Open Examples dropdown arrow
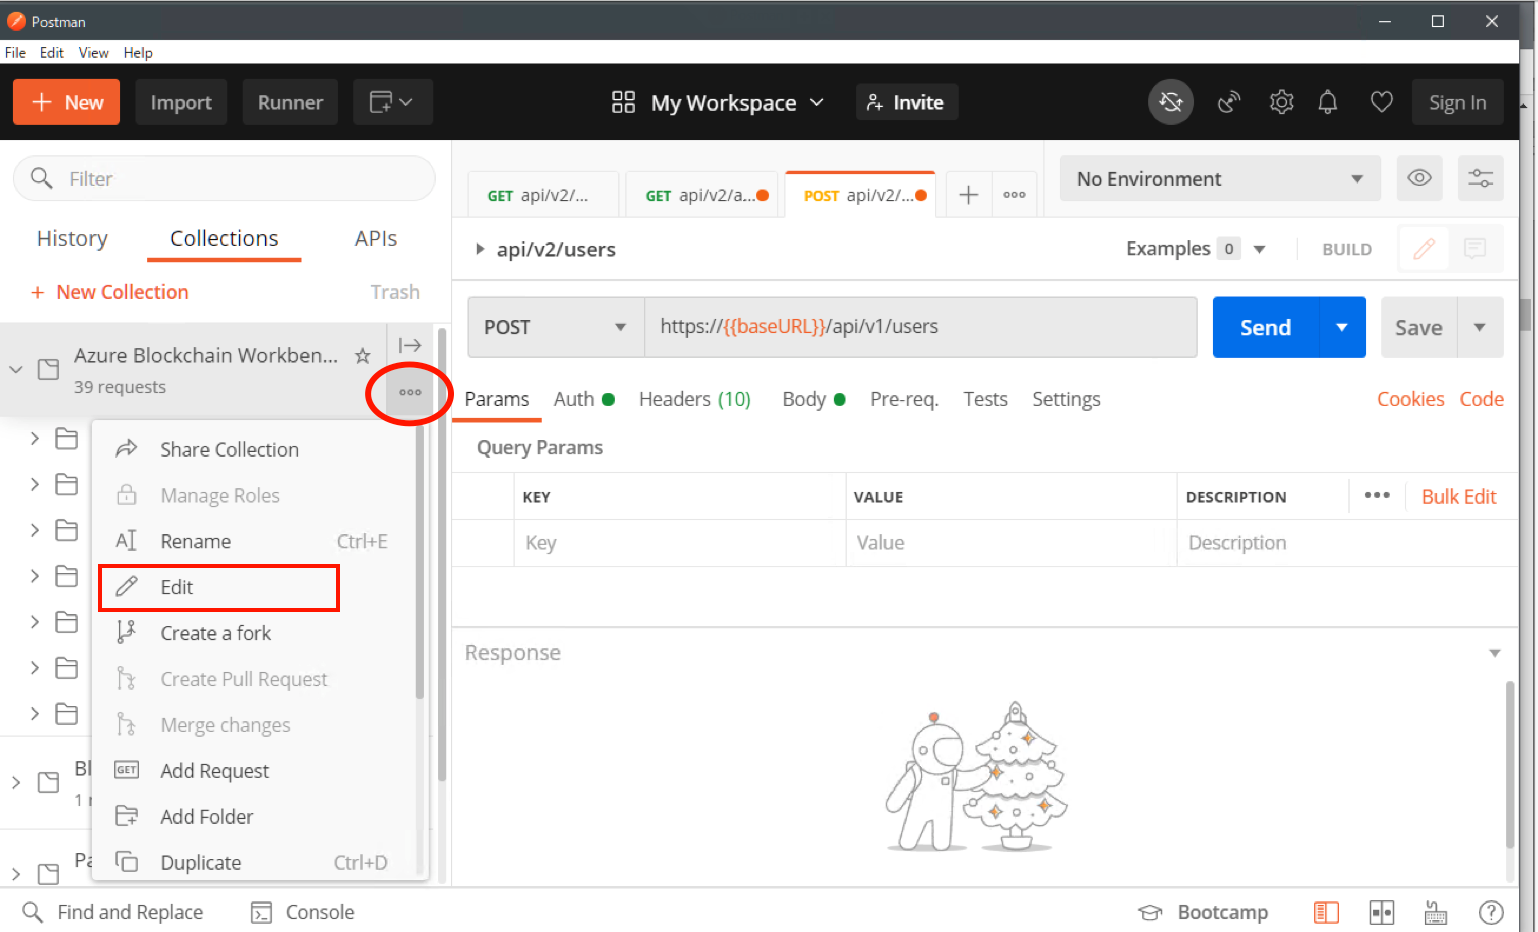1538x932 pixels. click(1260, 249)
